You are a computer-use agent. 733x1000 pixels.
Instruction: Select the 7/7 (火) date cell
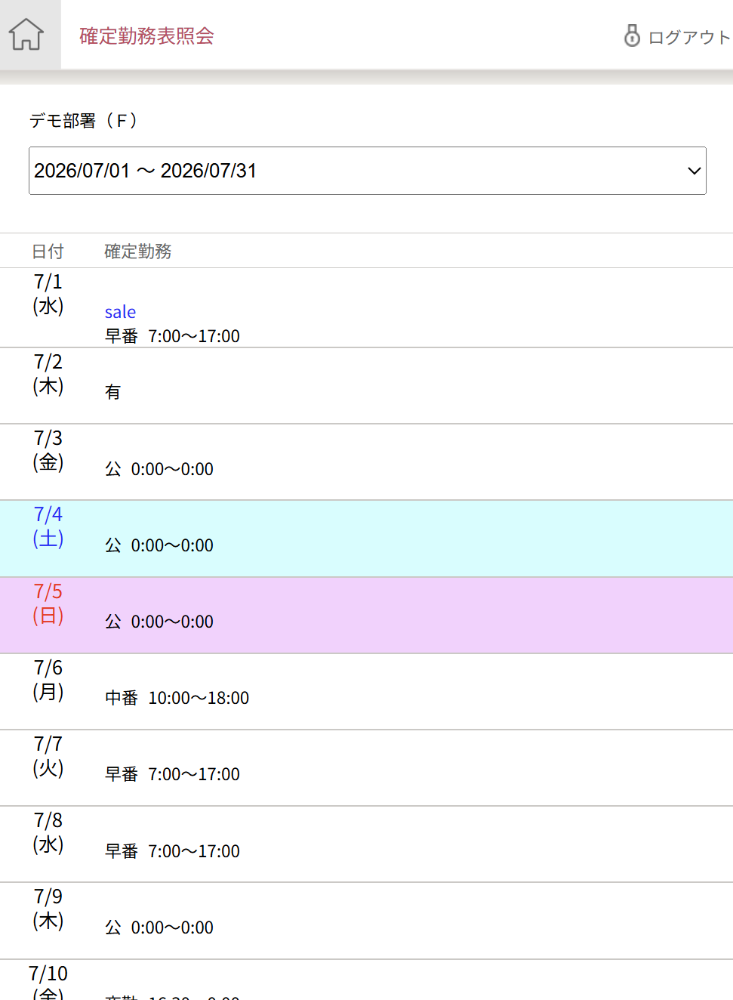[48, 756]
